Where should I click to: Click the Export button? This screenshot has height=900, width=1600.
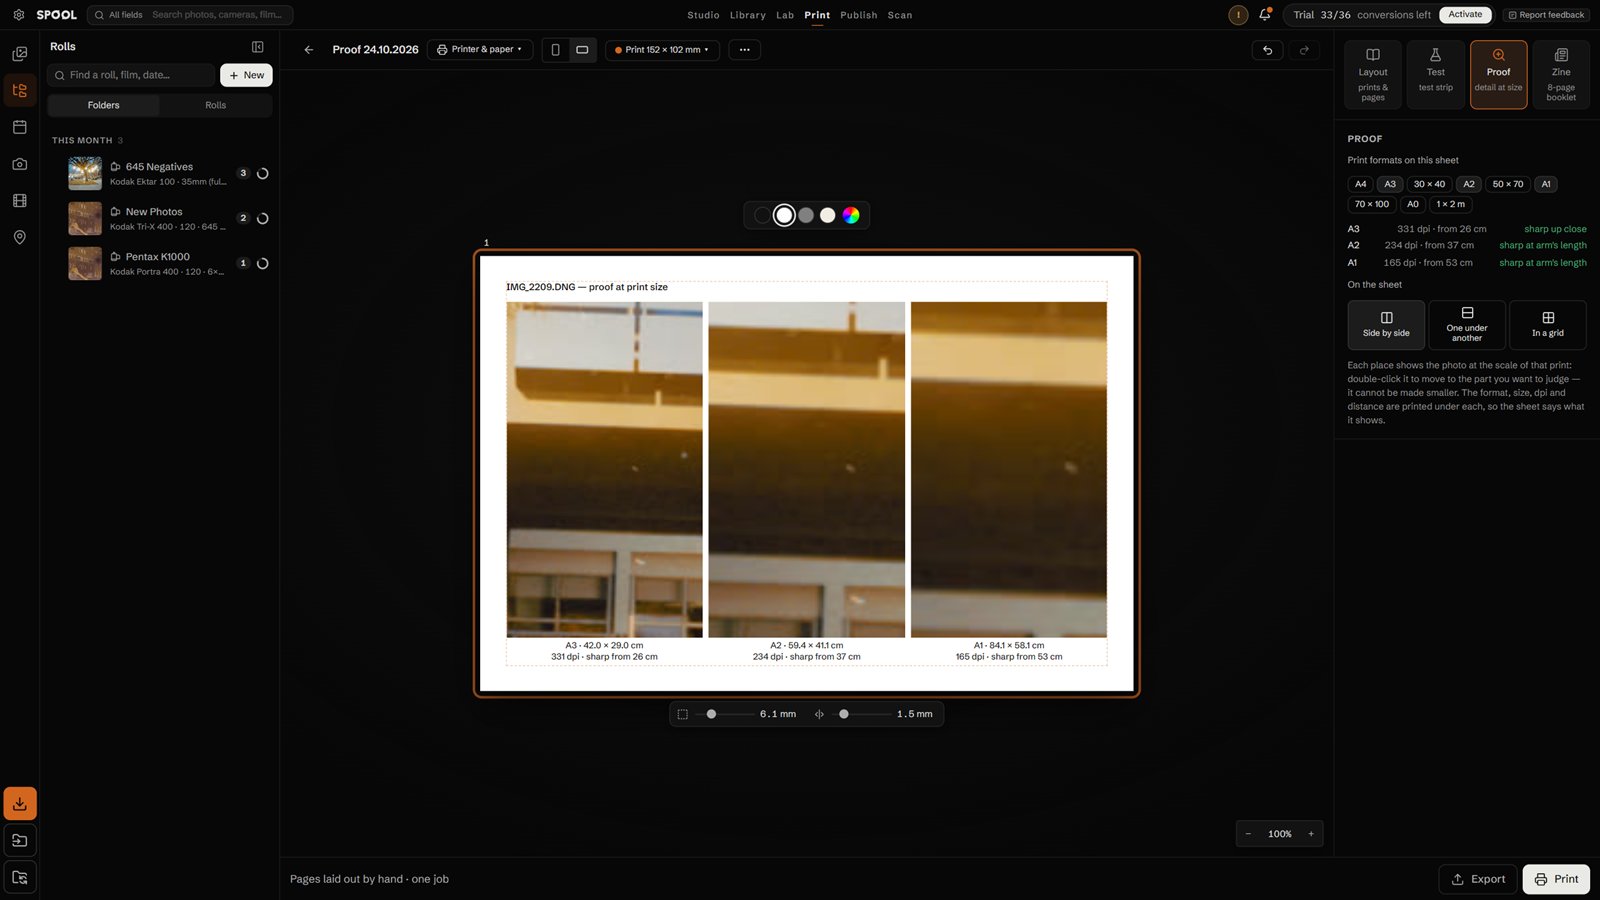[1478, 879]
